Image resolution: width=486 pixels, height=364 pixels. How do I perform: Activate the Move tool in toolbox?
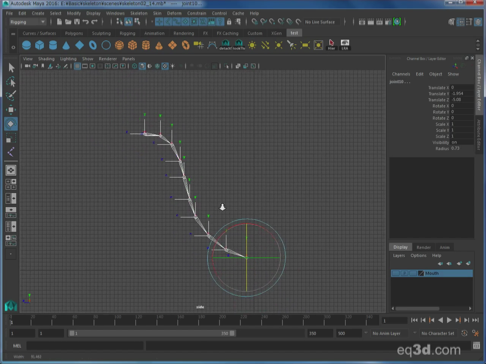point(11,110)
